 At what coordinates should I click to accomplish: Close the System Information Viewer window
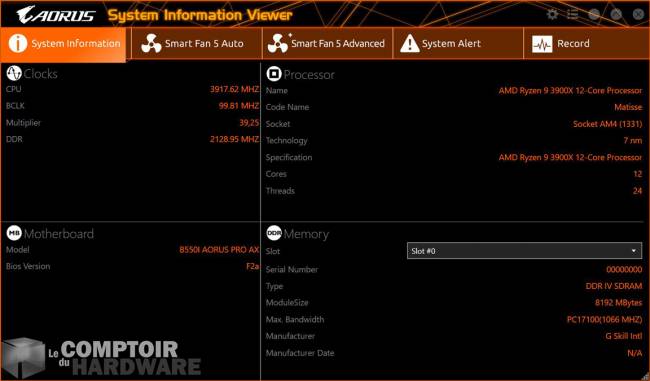coord(638,15)
